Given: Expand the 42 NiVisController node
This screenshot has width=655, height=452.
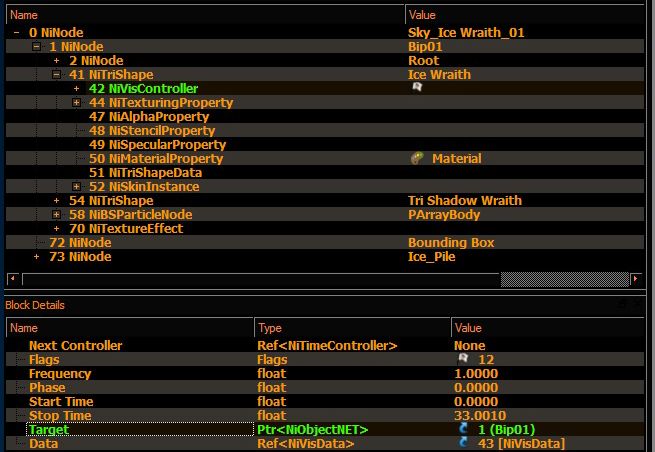Looking at the screenshot, I should tap(76, 89).
